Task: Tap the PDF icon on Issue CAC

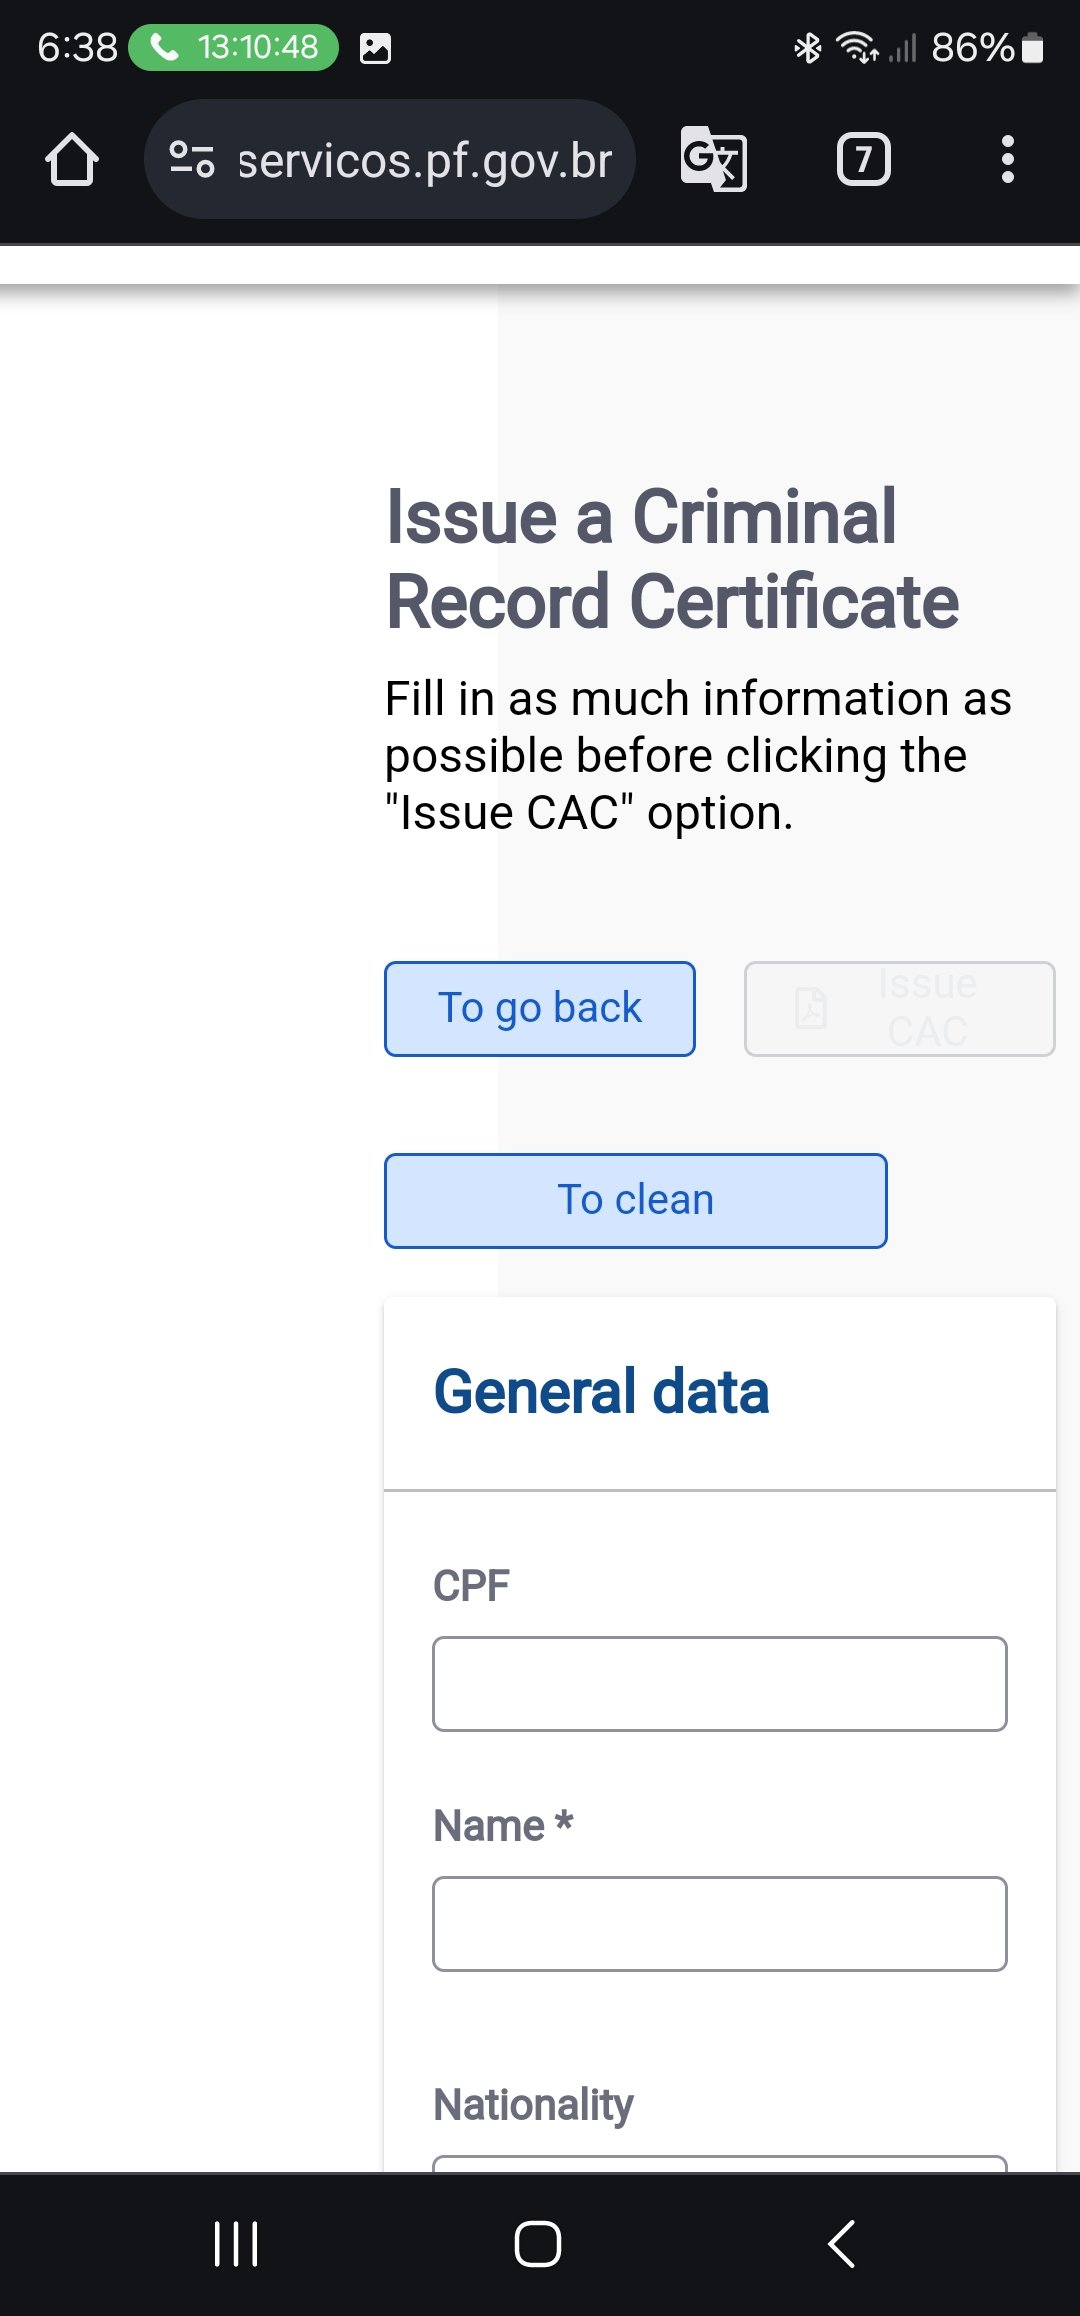Action: click(810, 1008)
